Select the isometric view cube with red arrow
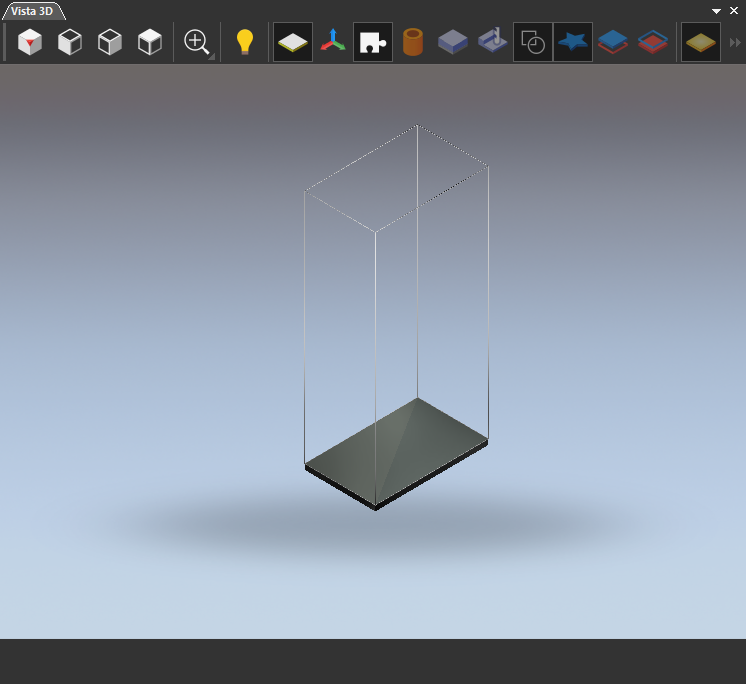The height and width of the screenshot is (684, 746). 30,42
